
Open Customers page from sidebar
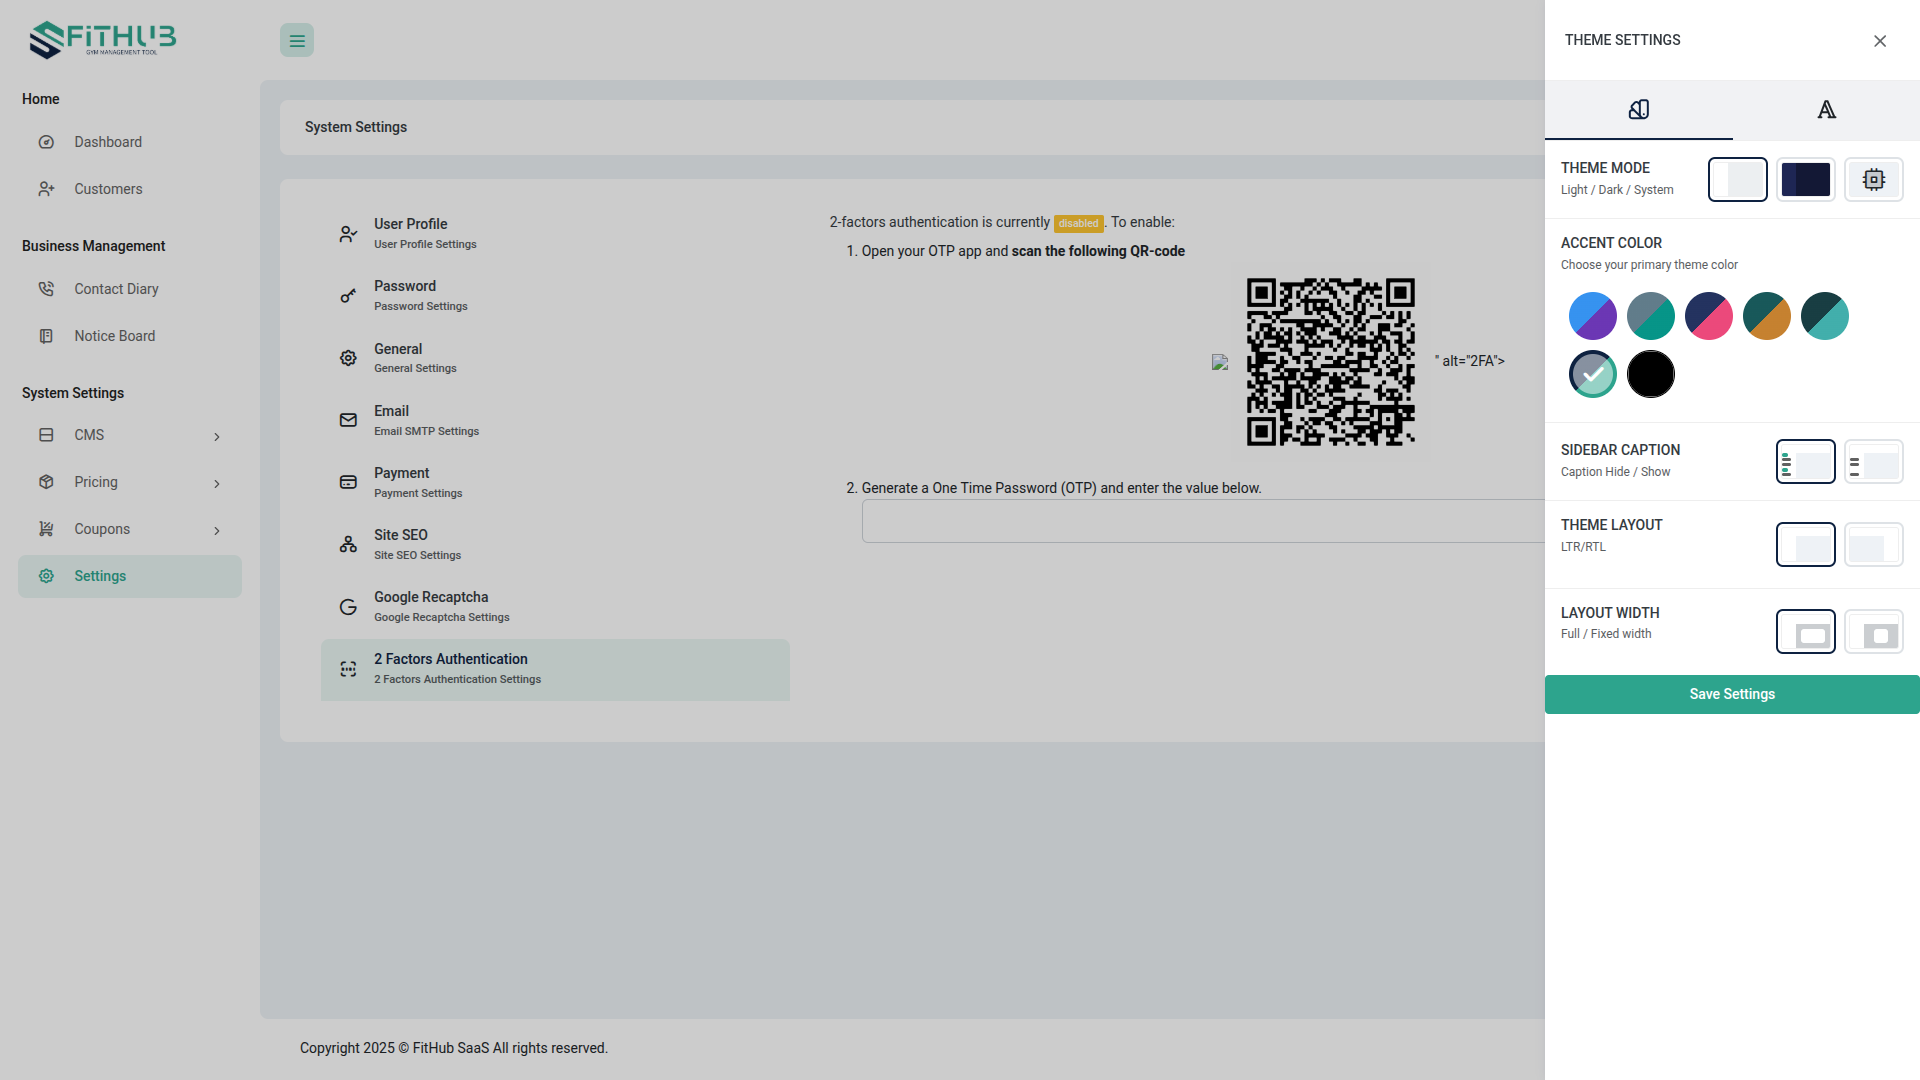108,189
